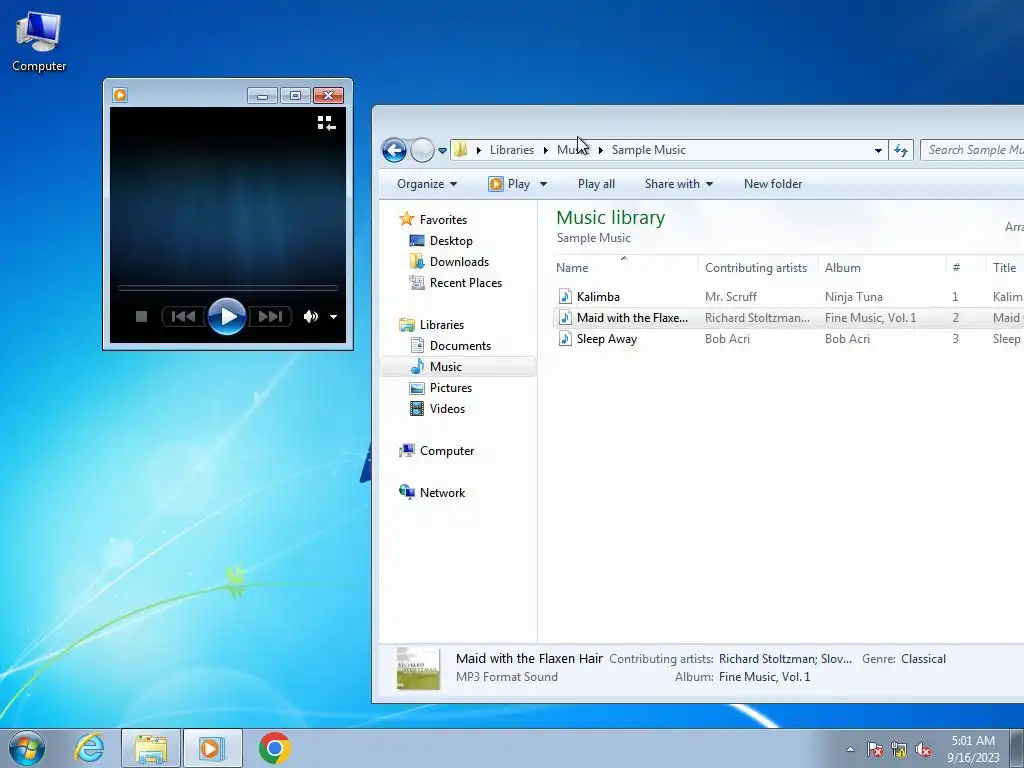Screen dimensions: 1024x768
Task: Click Play all in toolbar
Action: click(x=596, y=184)
